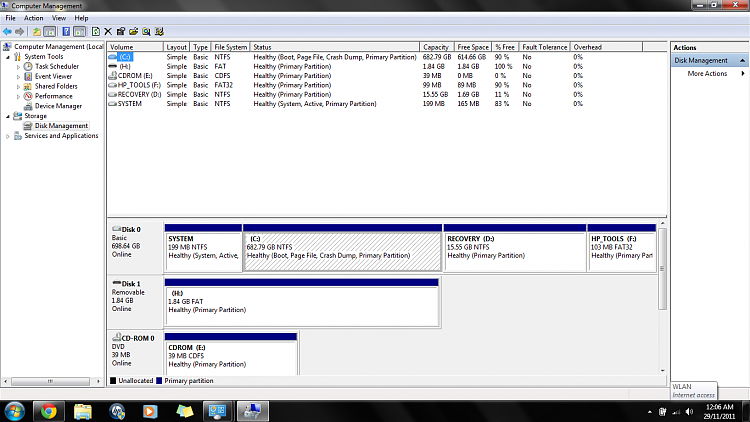The height and width of the screenshot is (422, 750).
Task: Click the CD-ROM 0 label panel
Action: (x=136, y=353)
